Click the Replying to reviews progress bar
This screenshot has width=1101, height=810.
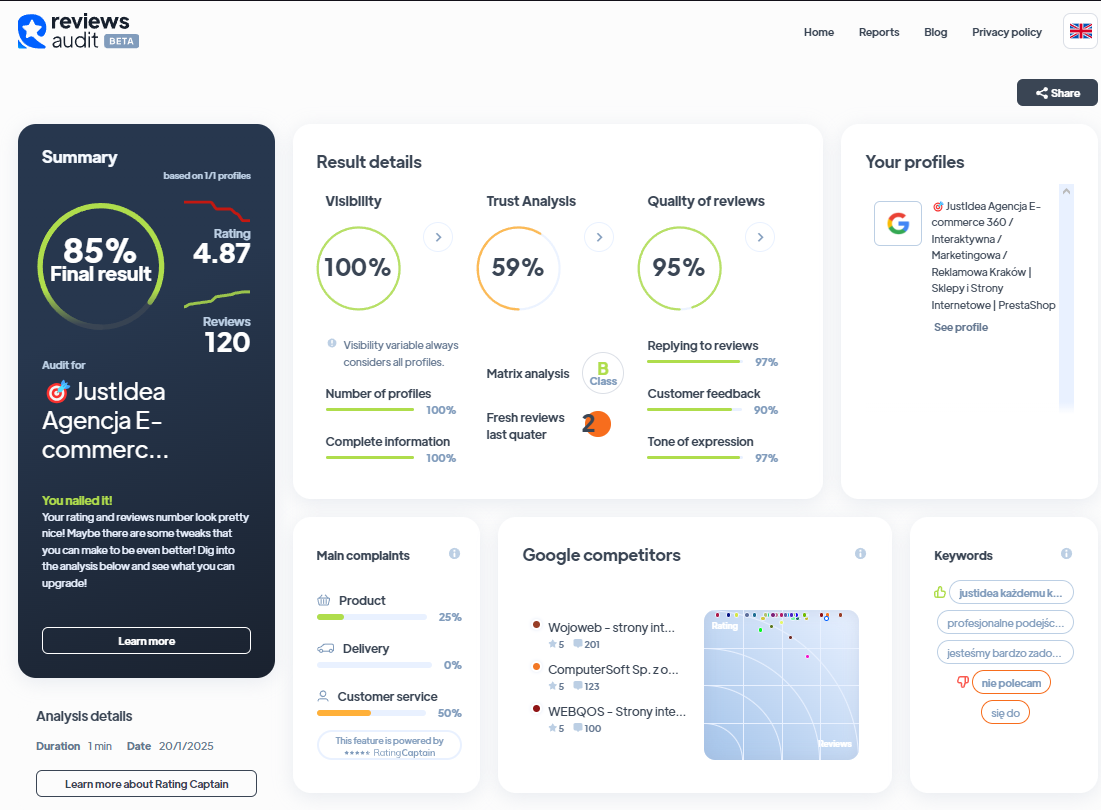pos(694,361)
